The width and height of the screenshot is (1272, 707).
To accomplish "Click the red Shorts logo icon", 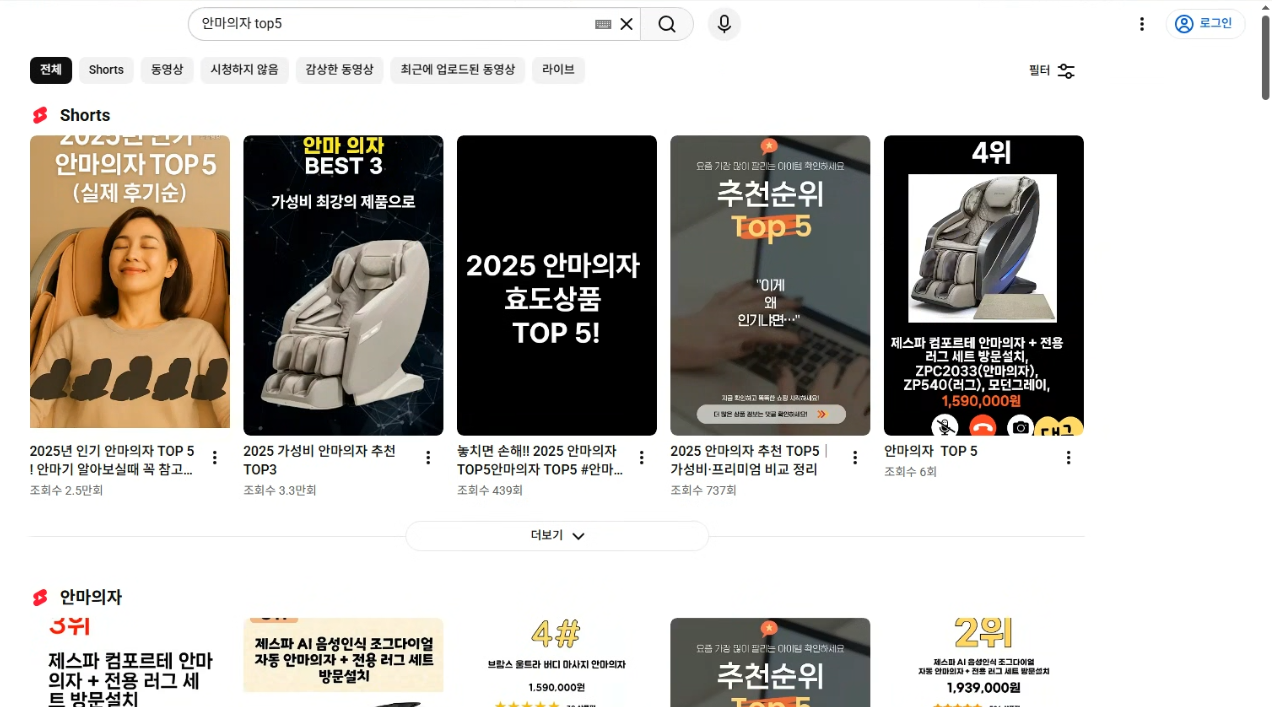I will (x=39, y=114).
